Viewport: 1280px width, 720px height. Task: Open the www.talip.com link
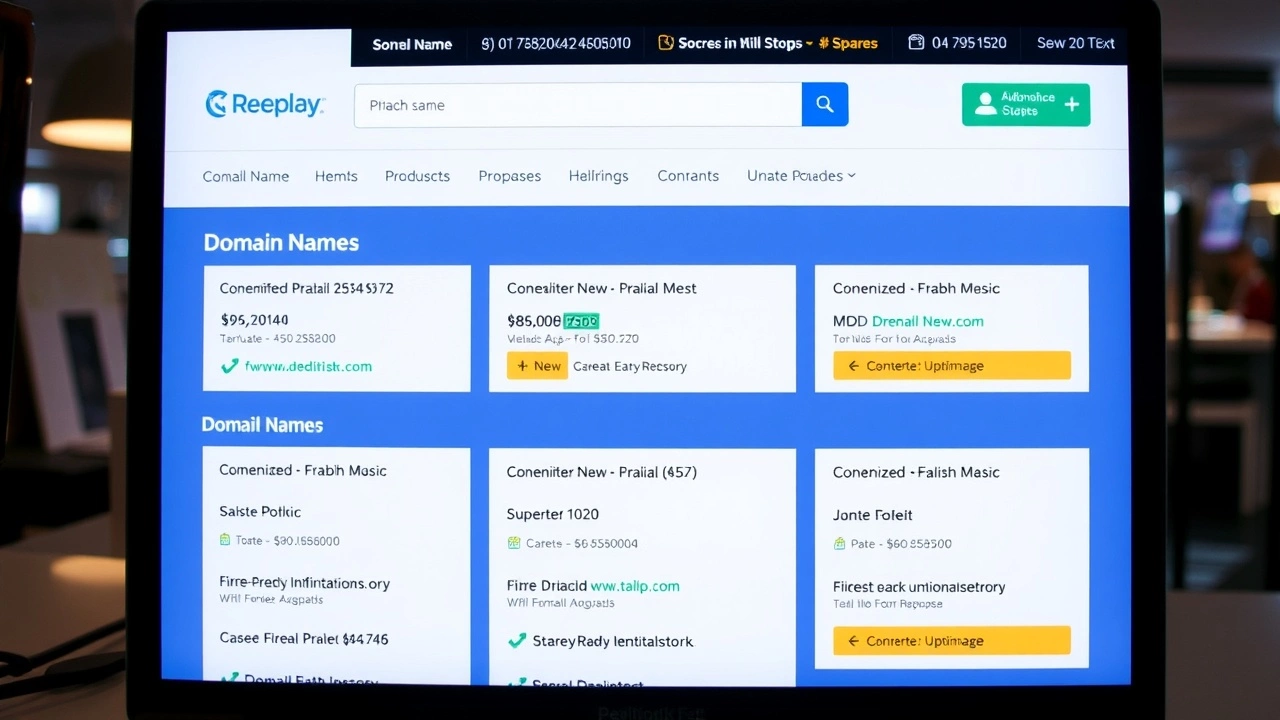point(634,586)
